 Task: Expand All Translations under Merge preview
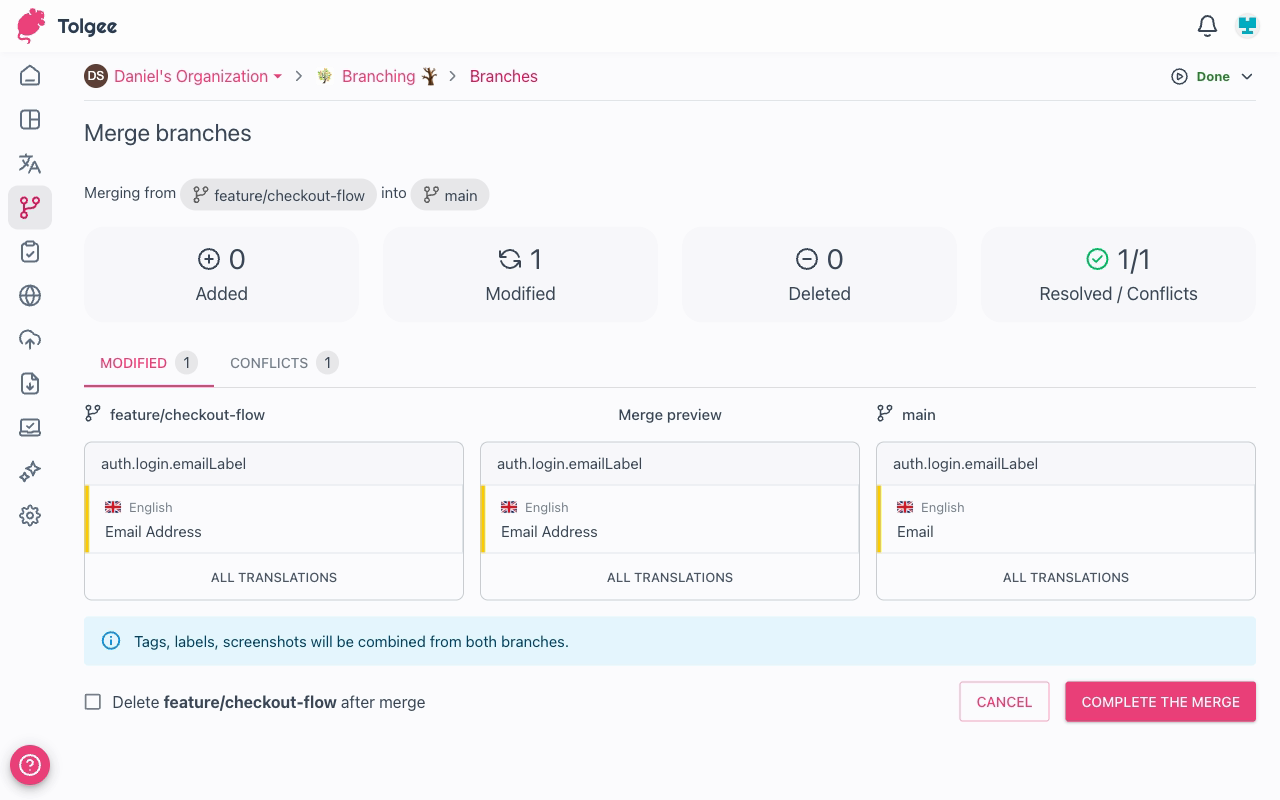pyautogui.click(x=669, y=577)
